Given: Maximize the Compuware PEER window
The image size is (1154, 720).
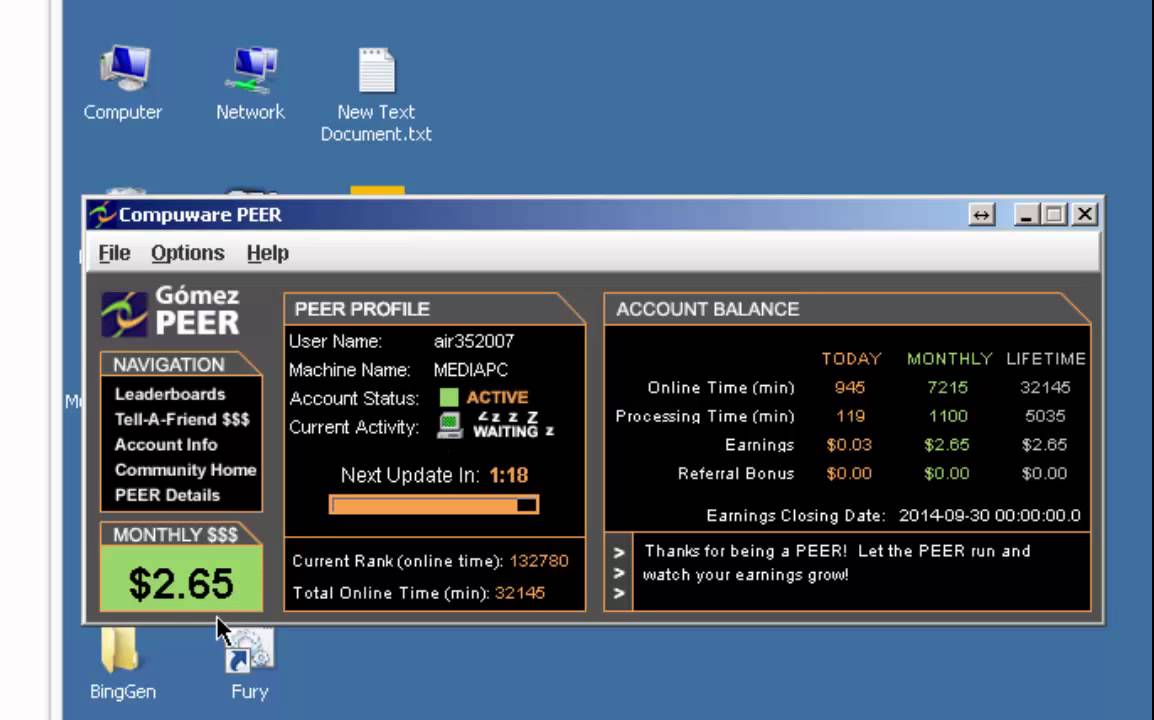Looking at the screenshot, I should pos(1054,214).
